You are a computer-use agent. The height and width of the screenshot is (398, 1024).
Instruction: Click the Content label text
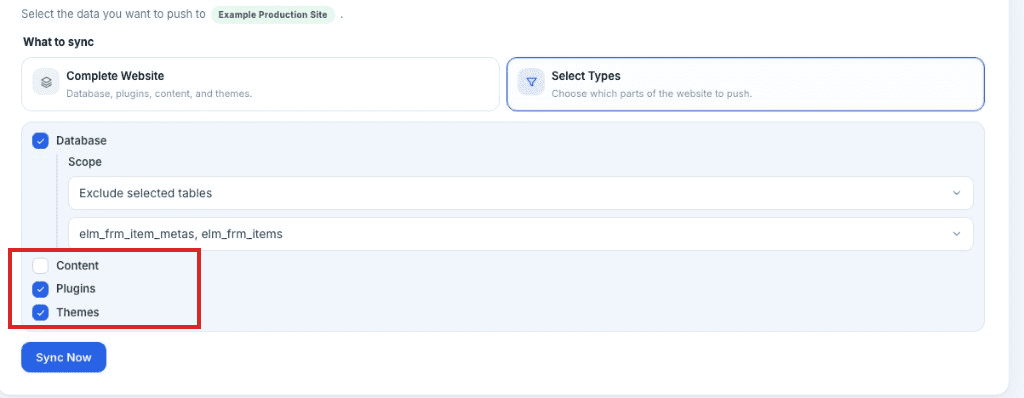pos(77,265)
